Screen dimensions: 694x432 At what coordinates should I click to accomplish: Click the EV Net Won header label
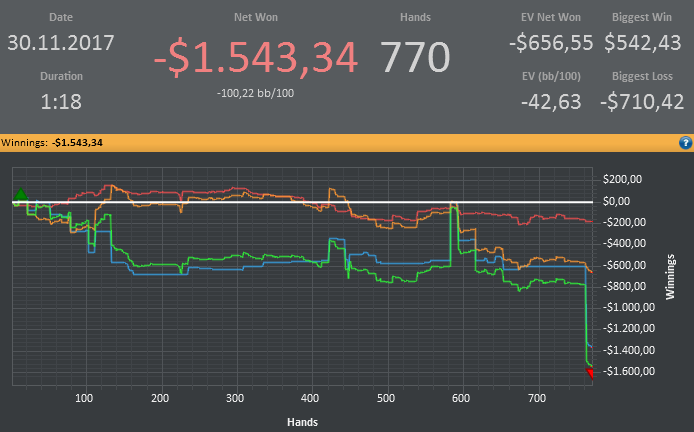click(551, 17)
